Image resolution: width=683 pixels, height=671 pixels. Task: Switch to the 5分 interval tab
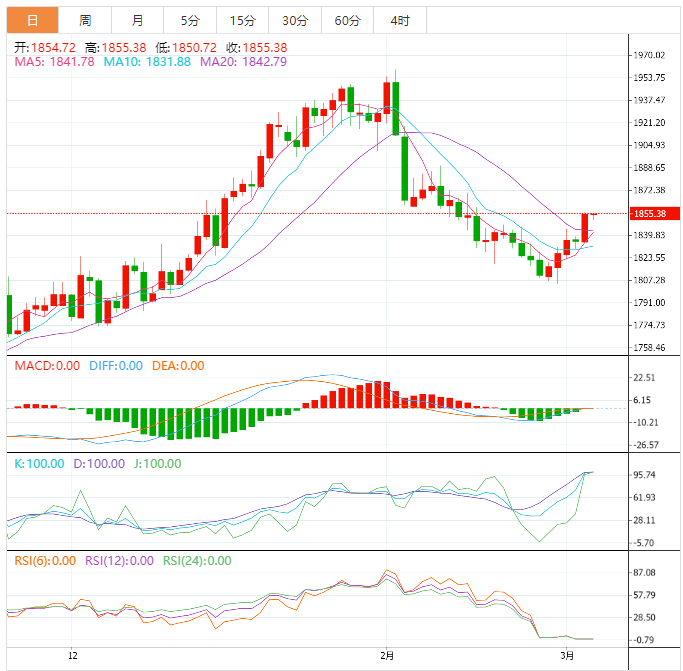coord(189,20)
